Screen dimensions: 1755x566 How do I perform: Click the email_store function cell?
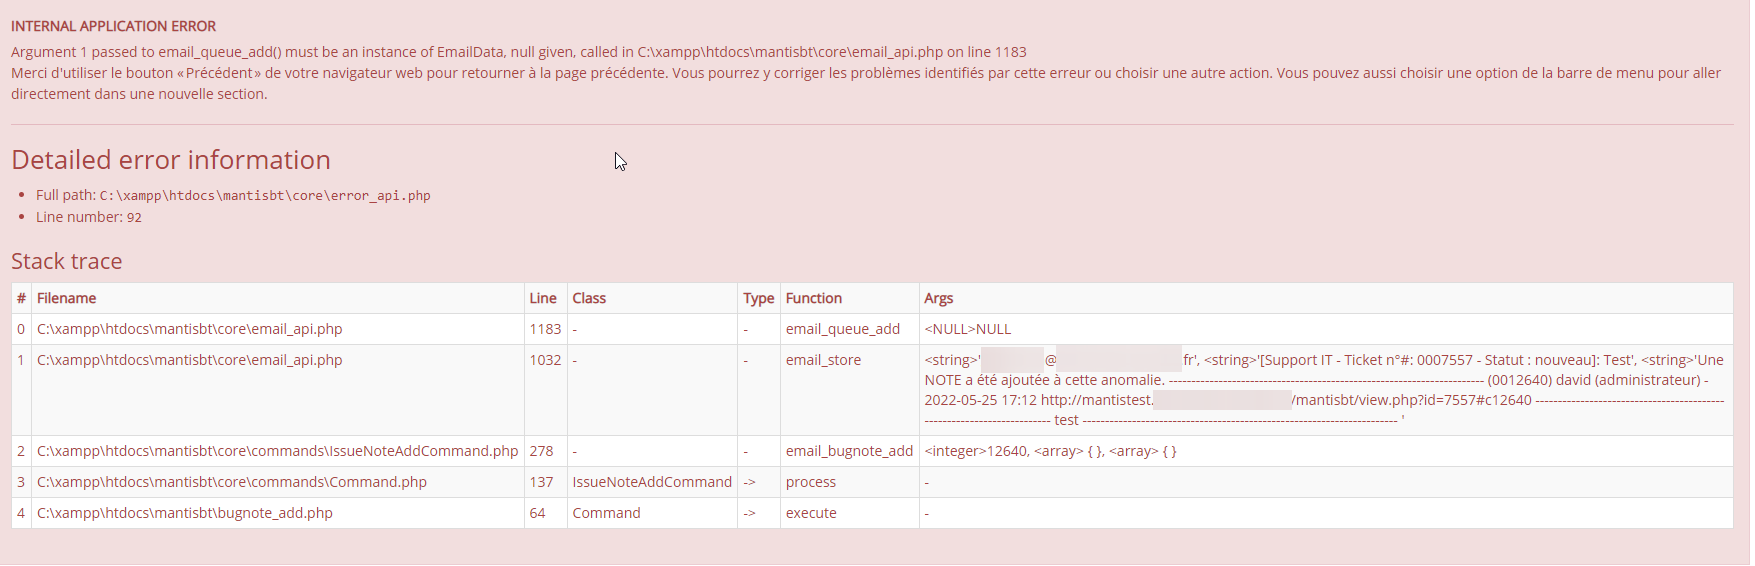[823, 360]
